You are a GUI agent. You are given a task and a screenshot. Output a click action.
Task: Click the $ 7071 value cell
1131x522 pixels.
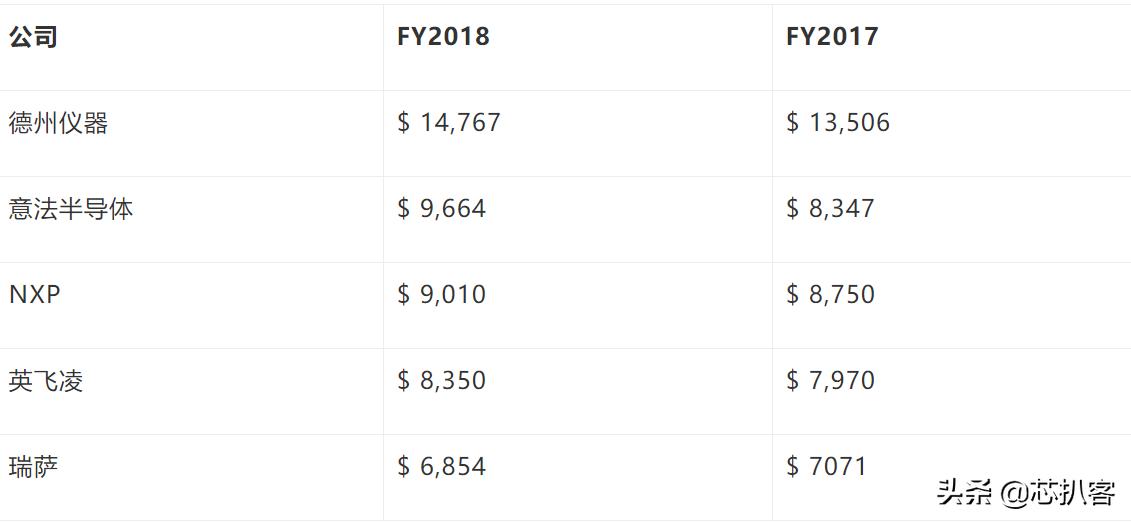826,467
